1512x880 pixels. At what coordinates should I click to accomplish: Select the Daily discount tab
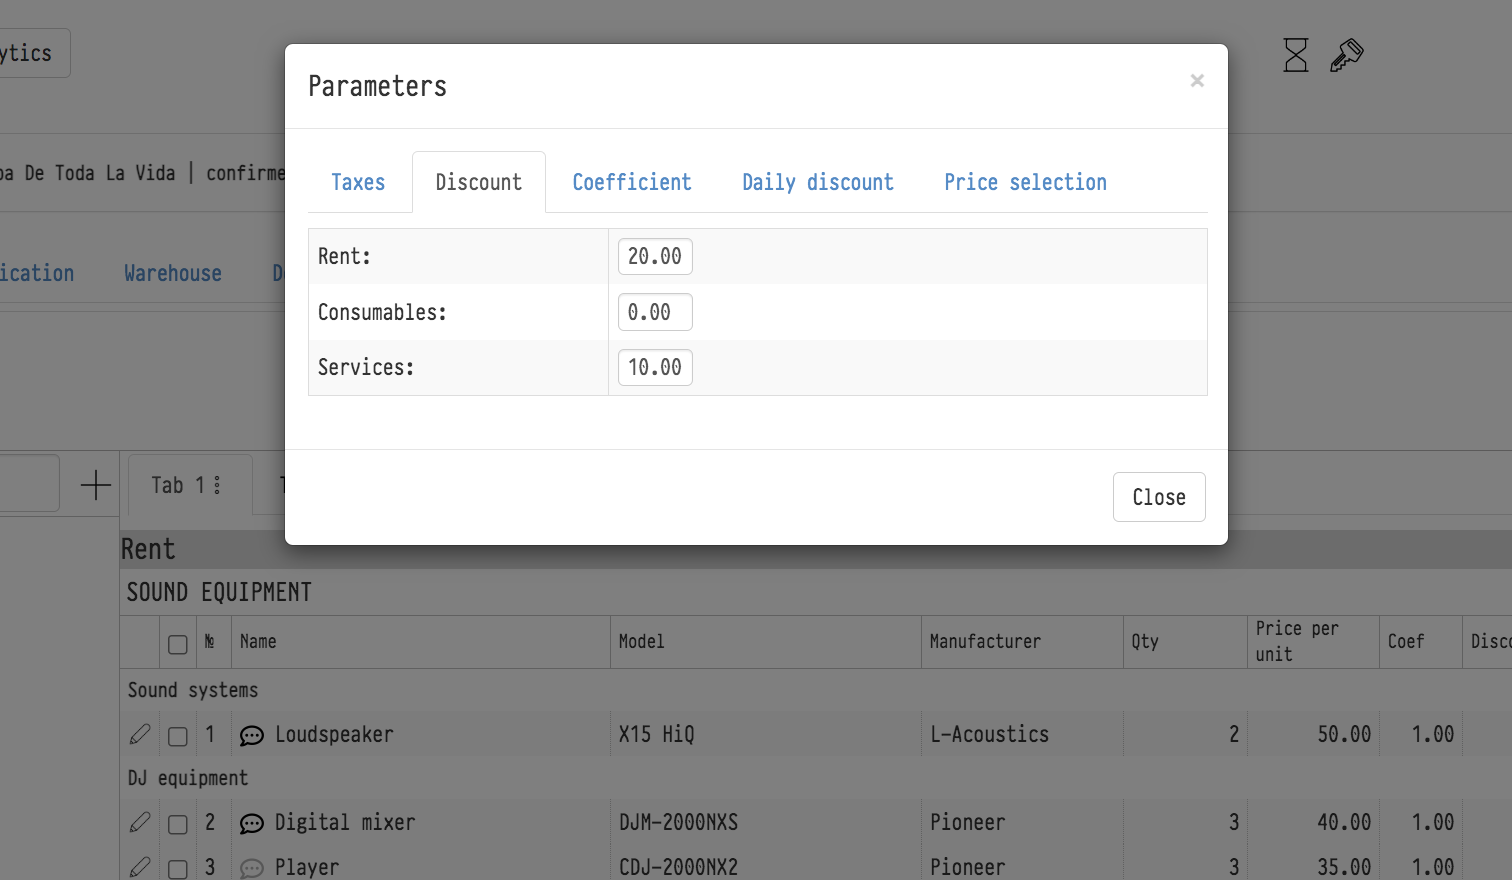(817, 182)
